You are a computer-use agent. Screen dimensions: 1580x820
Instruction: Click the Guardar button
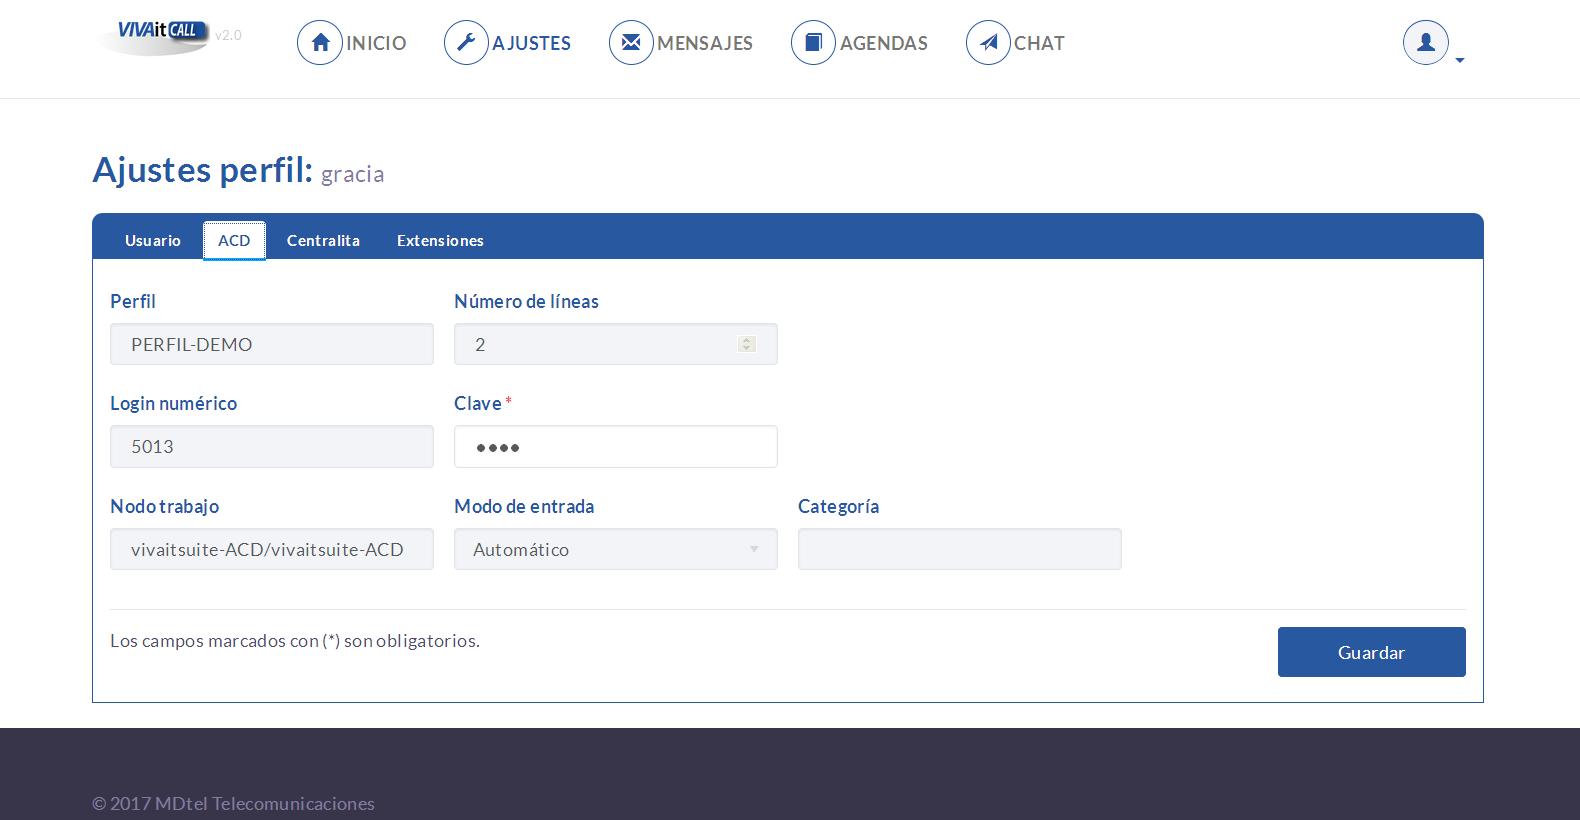tap(1372, 652)
